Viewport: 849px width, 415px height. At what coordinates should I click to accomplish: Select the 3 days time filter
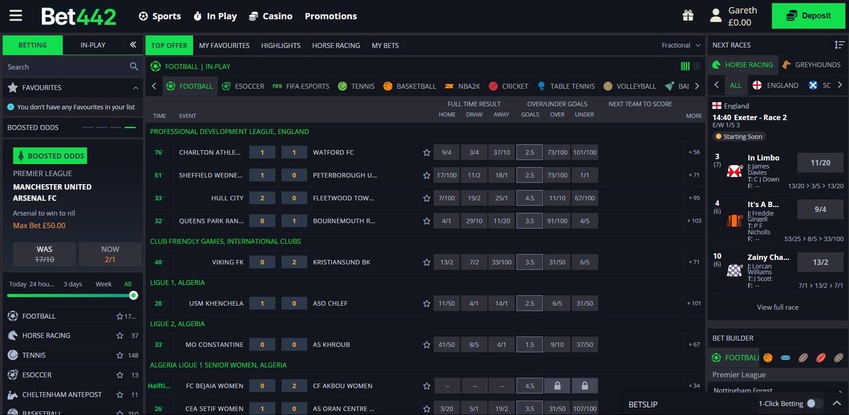click(73, 284)
